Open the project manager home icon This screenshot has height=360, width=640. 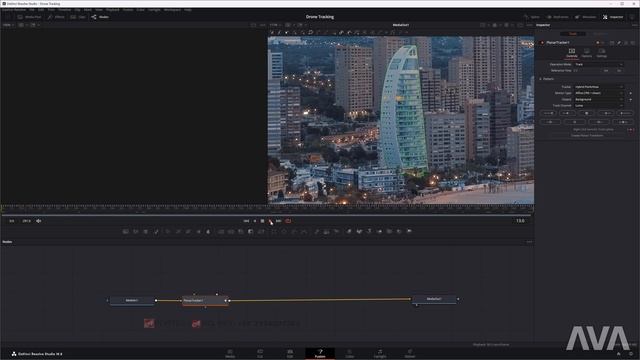point(618,354)
